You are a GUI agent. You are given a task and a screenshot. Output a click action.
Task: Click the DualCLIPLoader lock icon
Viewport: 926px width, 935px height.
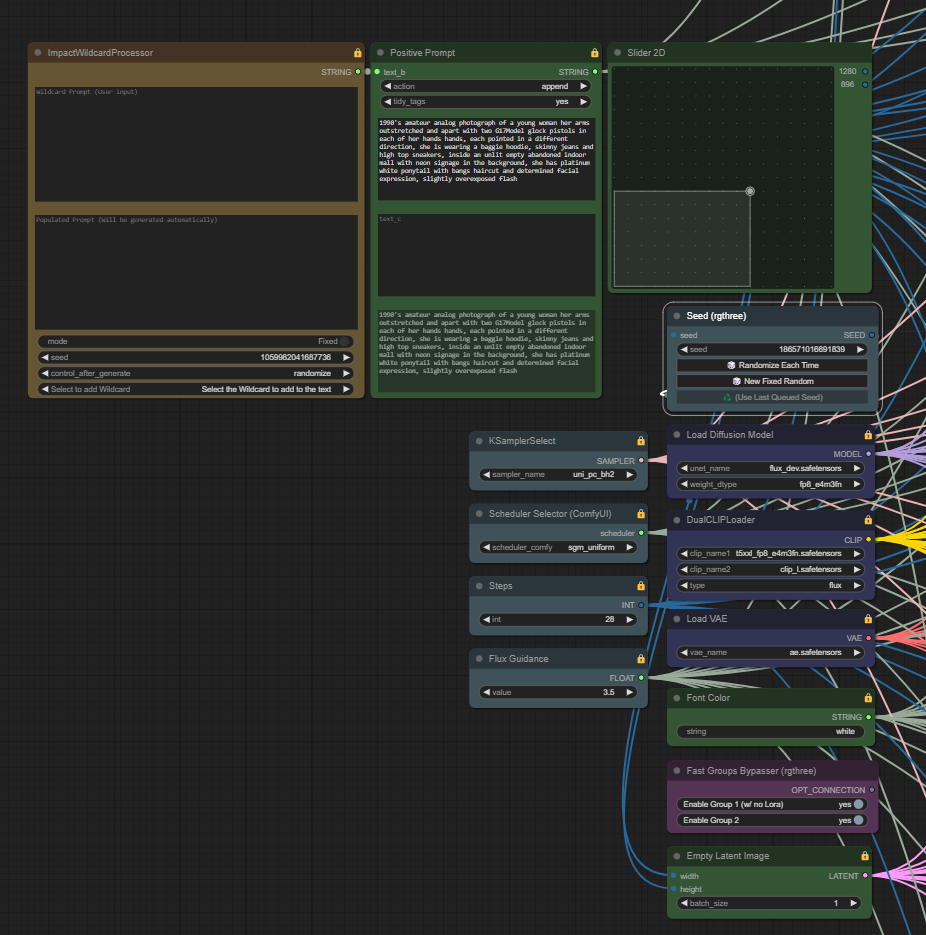(x=868, y=520)
